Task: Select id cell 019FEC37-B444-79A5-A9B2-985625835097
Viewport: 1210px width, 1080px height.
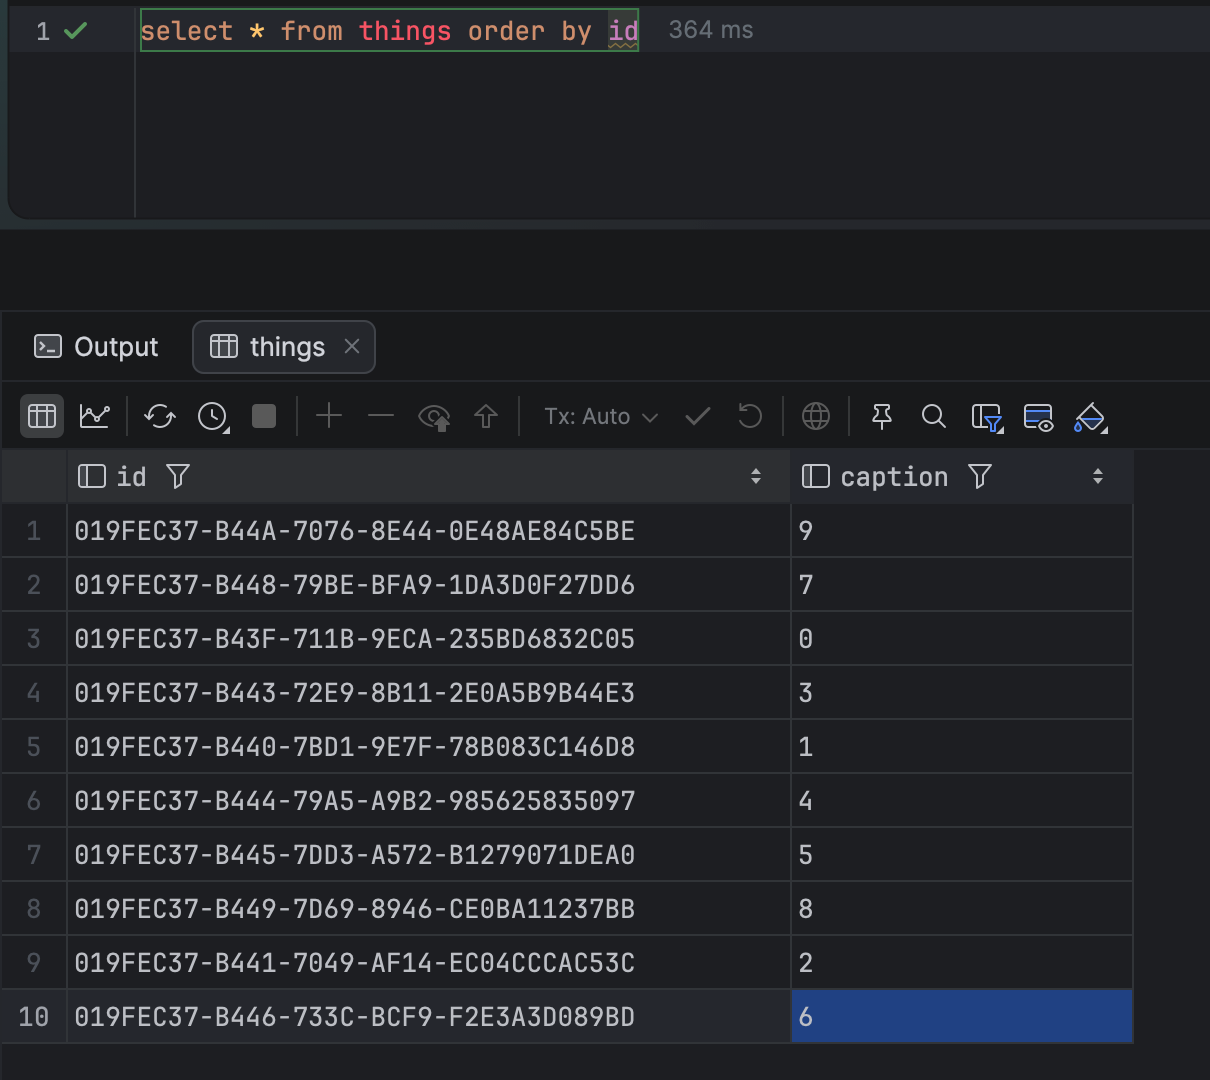Action: click(428, 801)
